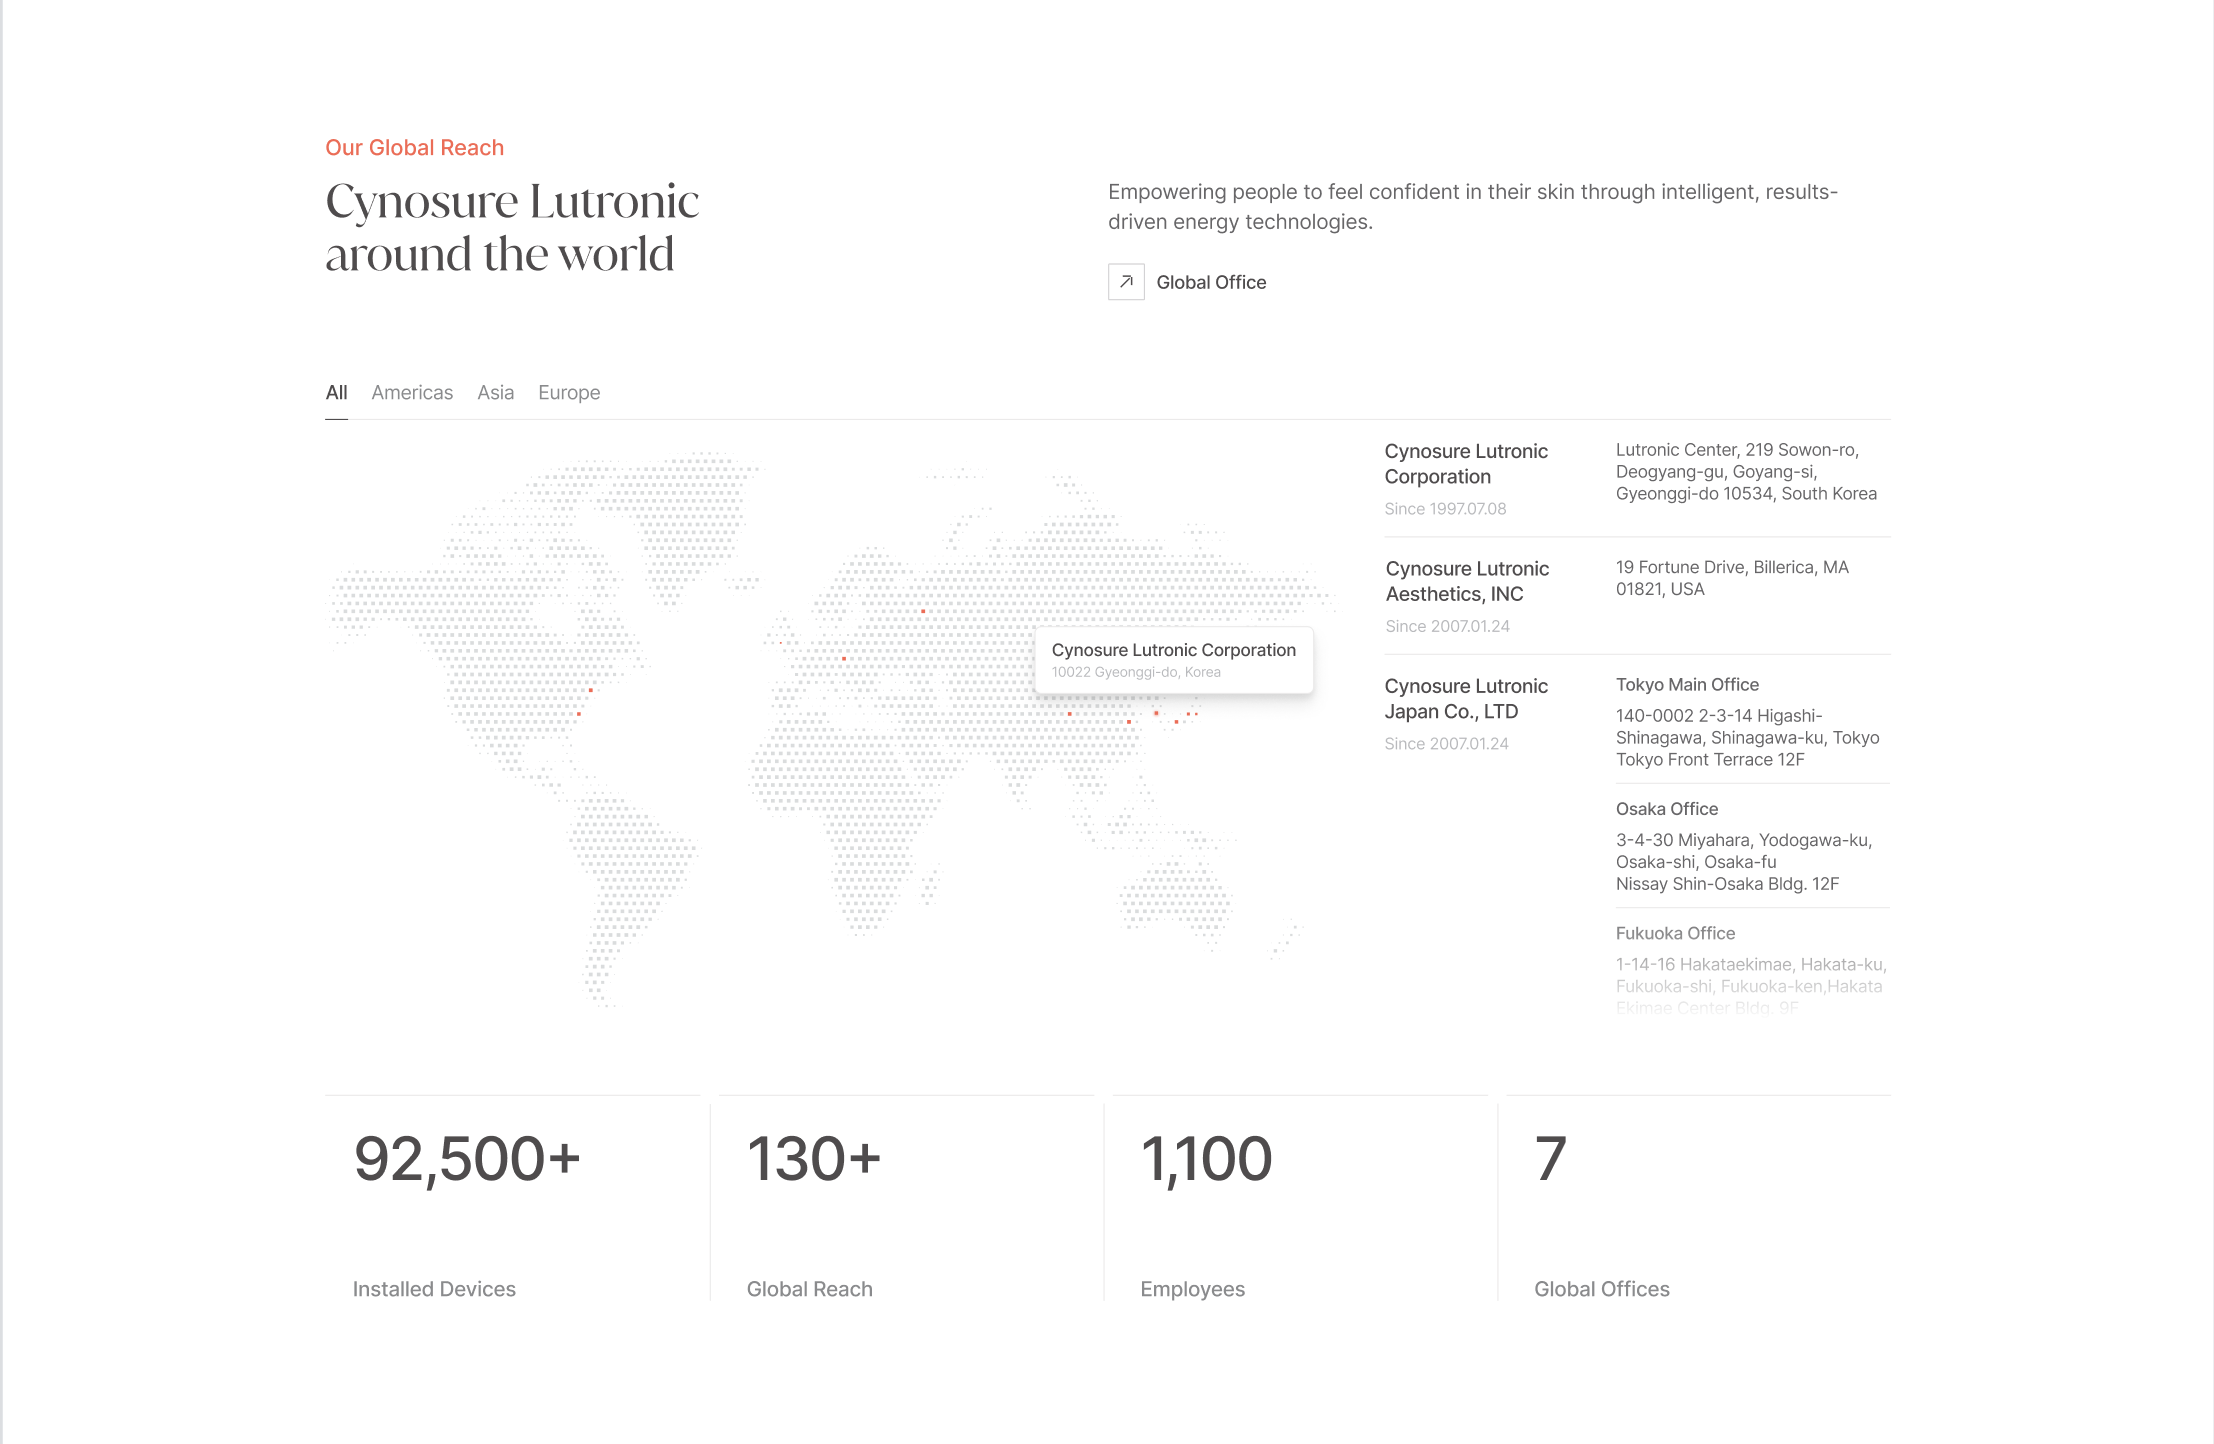Switch to the Americas tab
Viewport: 2214px width, 1444px height.
tap(412, 393)
